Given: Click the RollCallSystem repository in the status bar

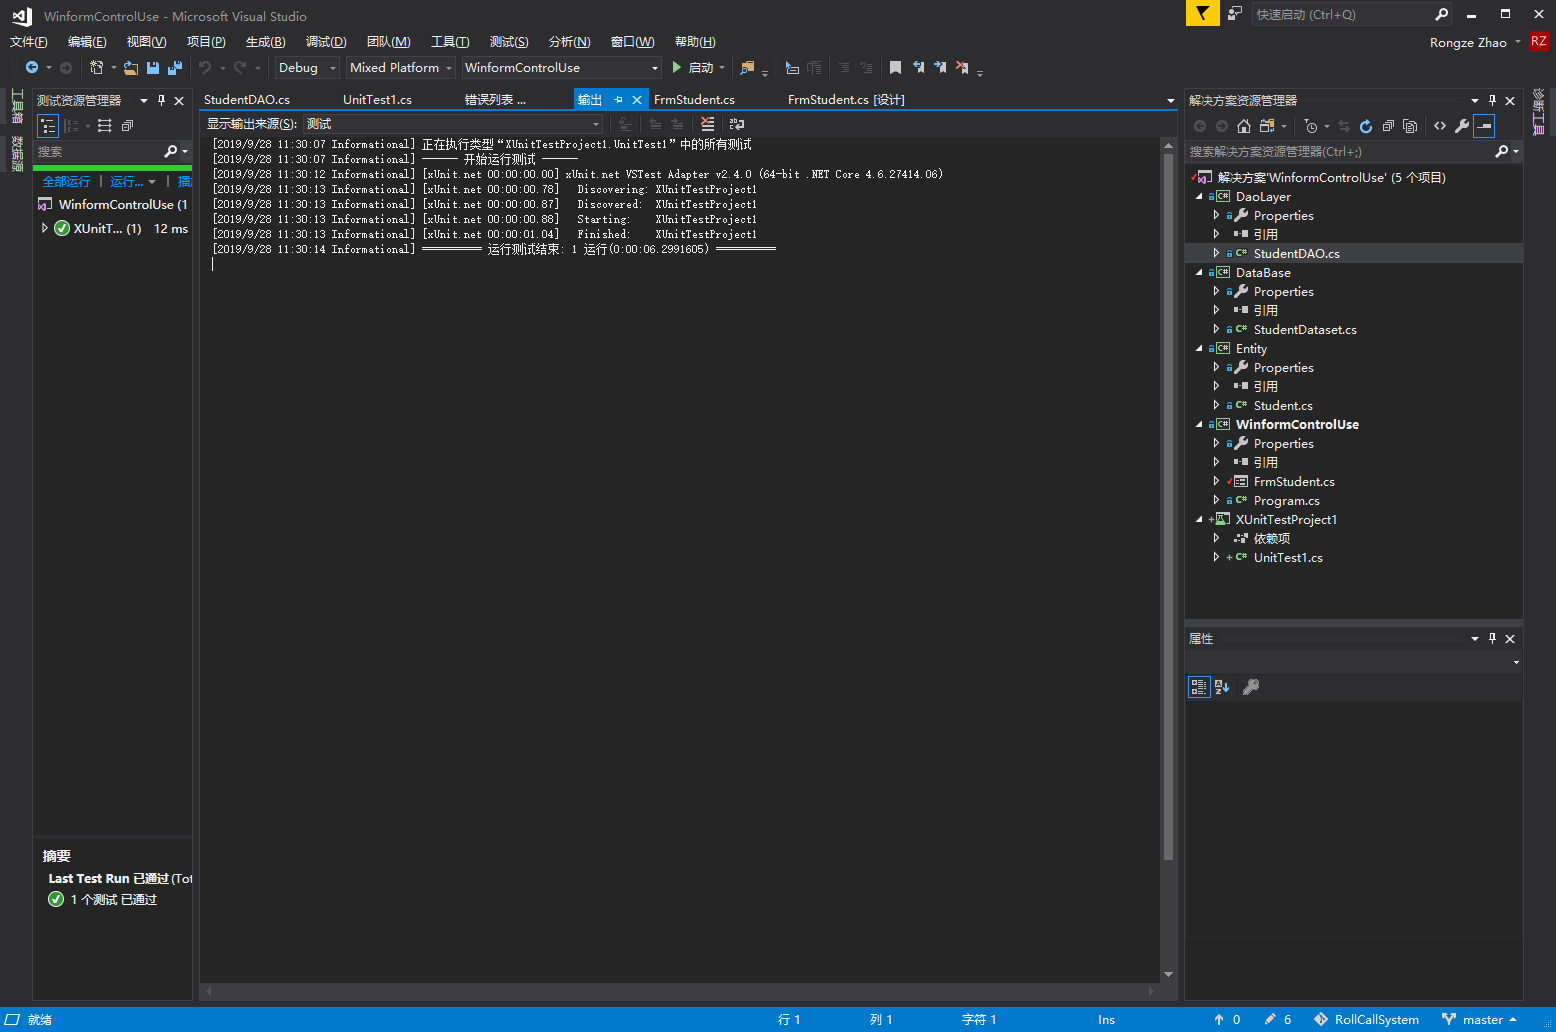Looking at the screenshot, I should pyautogui.click(x=1366, y=1019).
